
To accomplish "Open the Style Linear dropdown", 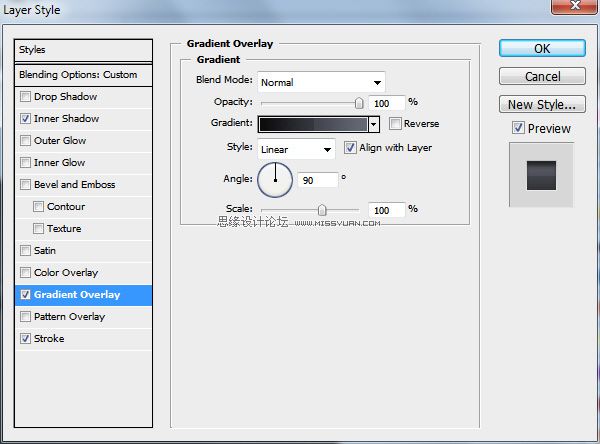I will pos(296,149).
